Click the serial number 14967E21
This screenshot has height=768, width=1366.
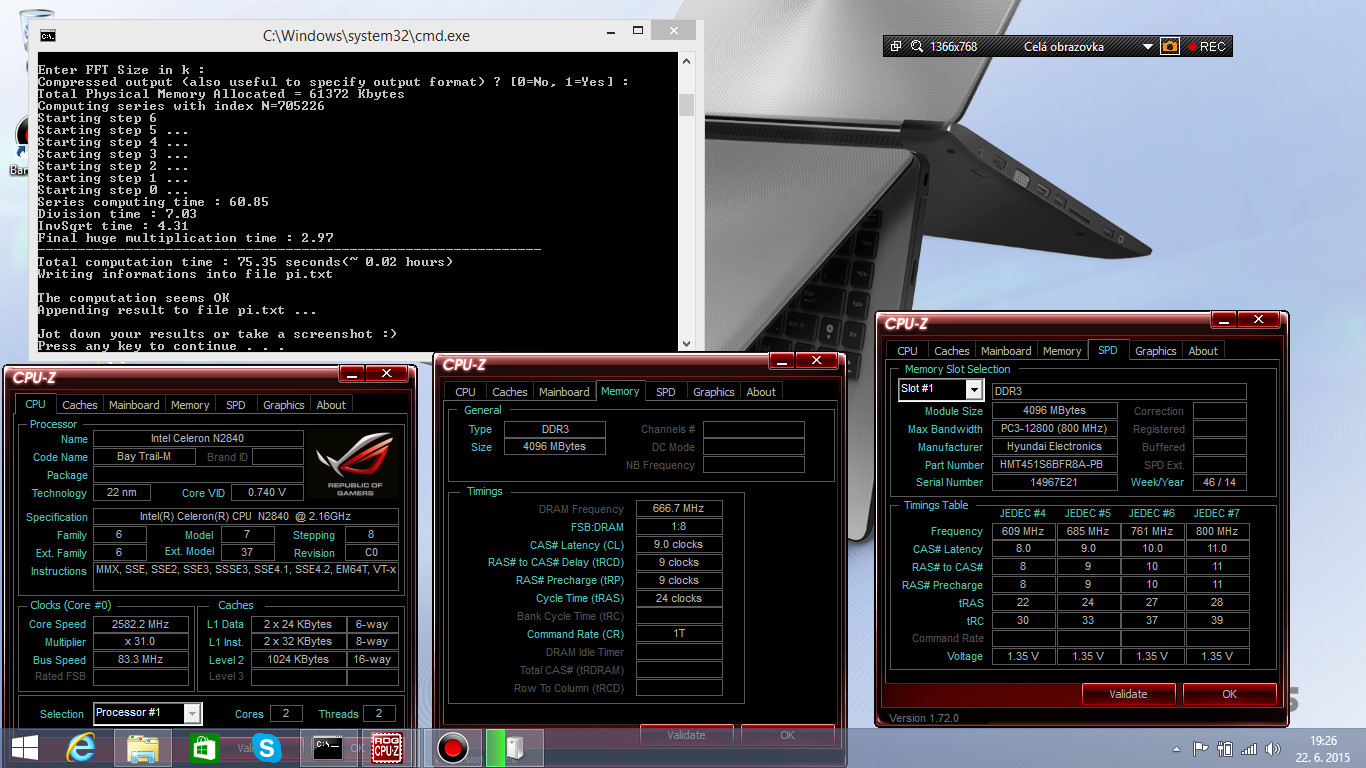[1054, 482]
